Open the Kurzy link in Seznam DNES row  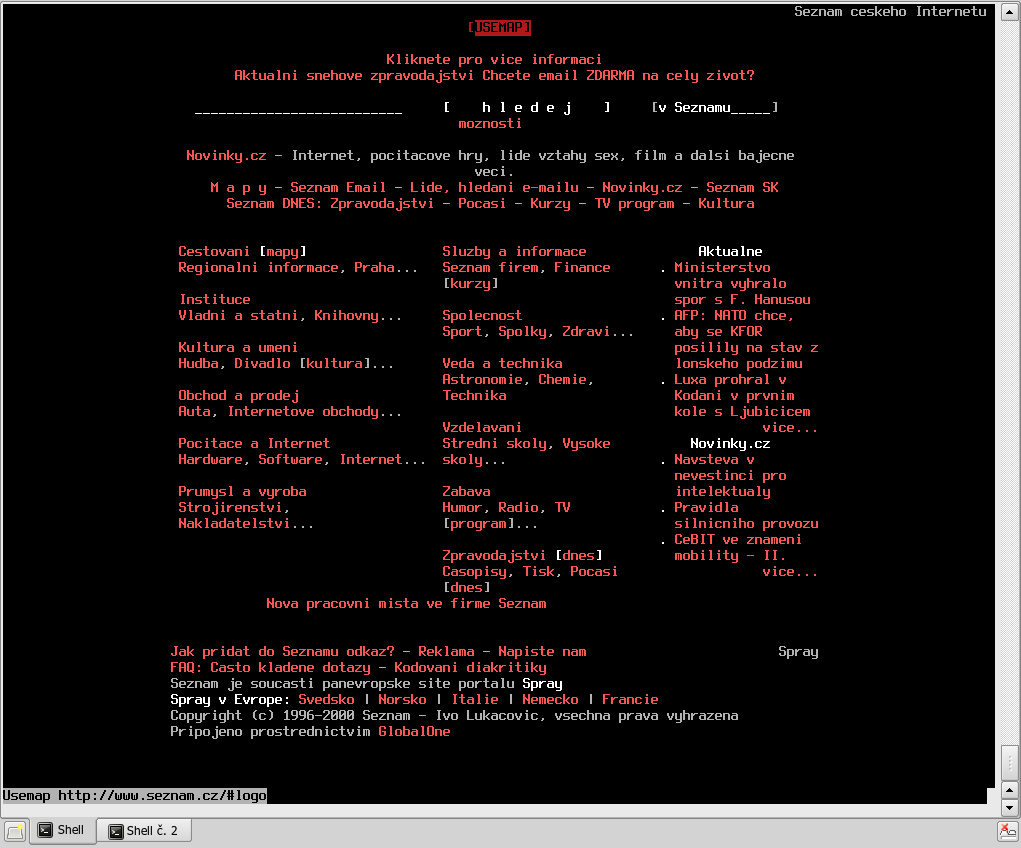(x=550, y=204)
